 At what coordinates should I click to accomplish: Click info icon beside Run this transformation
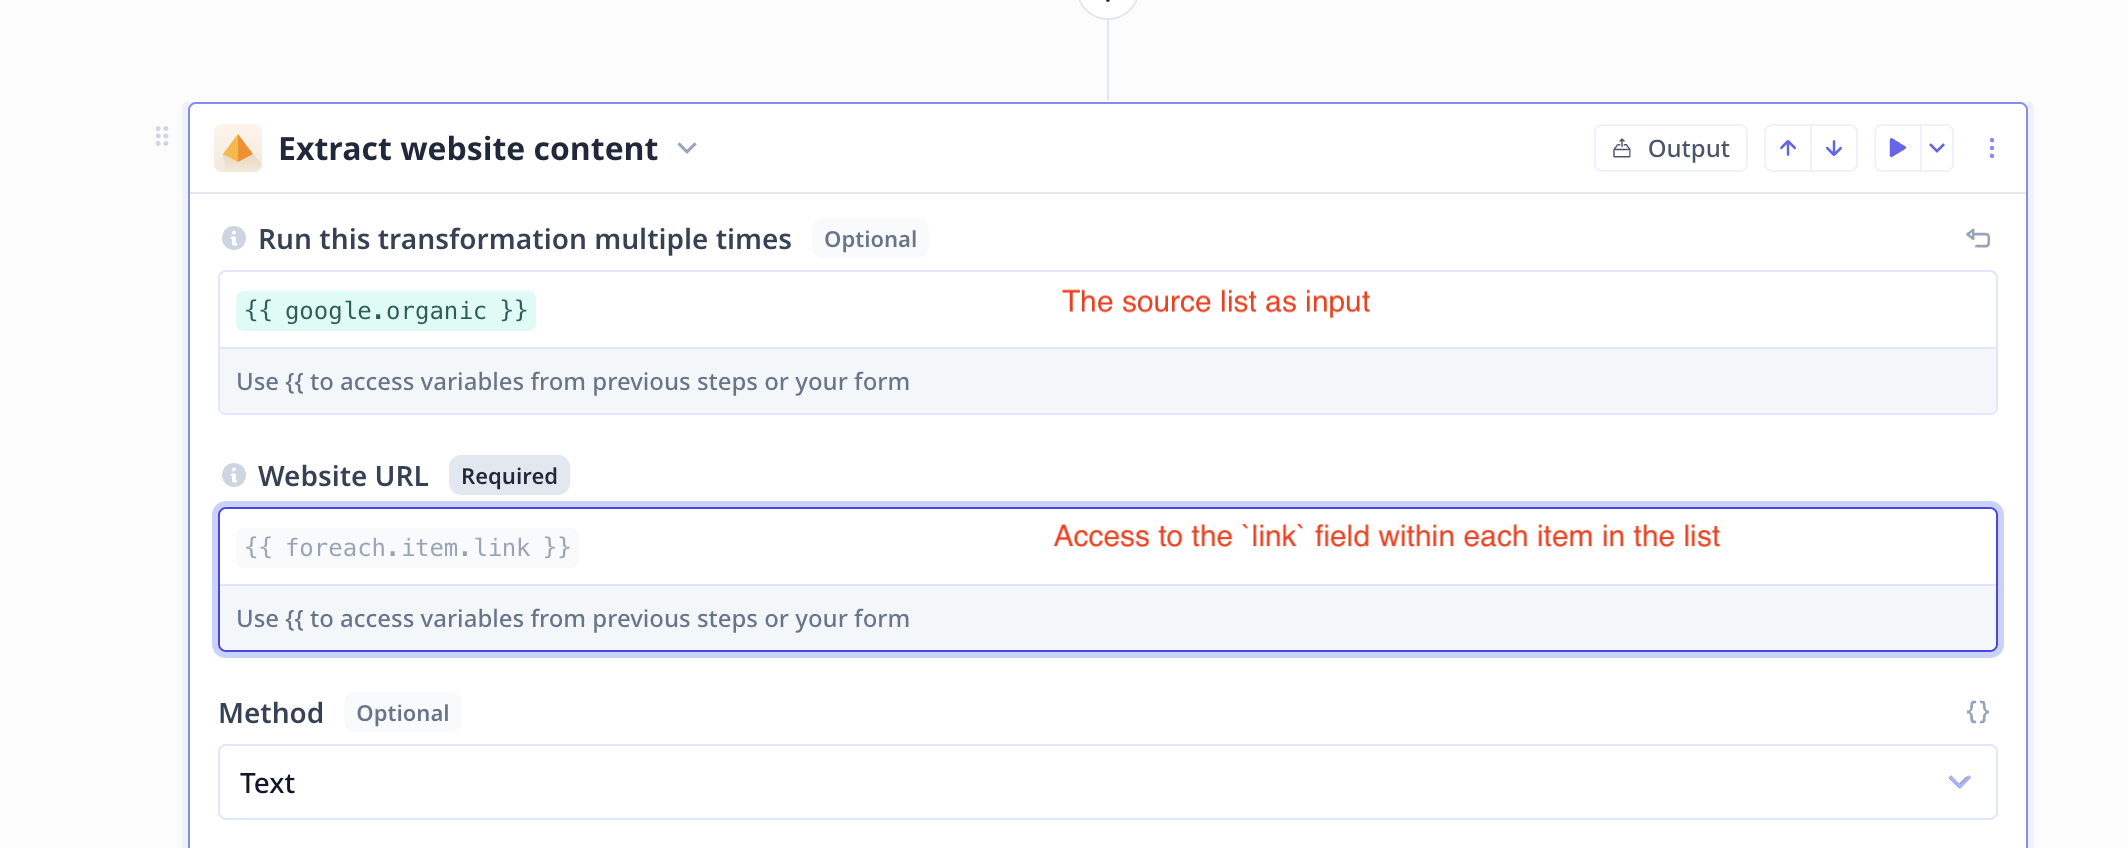pos(234,238)
